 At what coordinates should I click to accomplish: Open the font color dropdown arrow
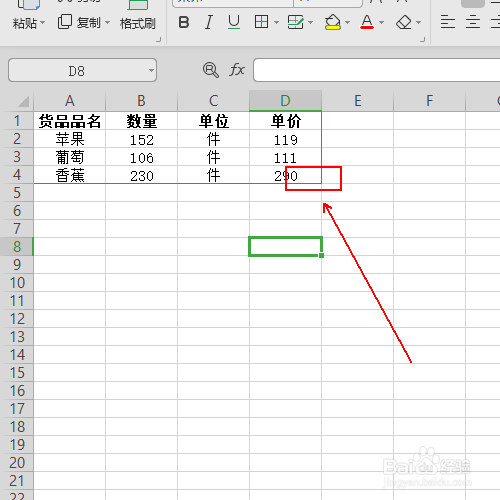382,23
